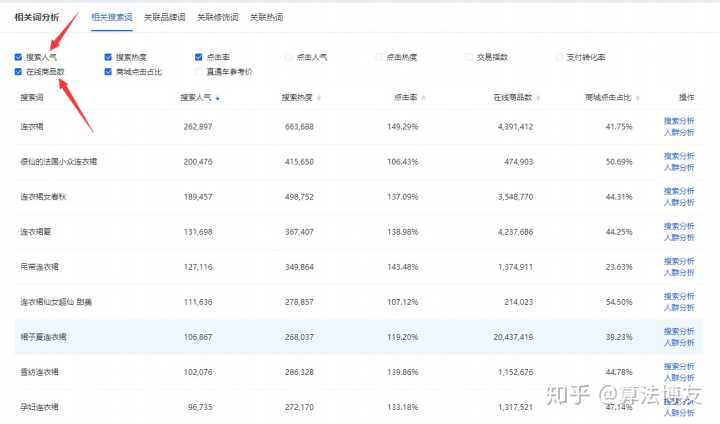Select the 关联热词 tab
Image resolution: width=720 pixels, height=424 pixels.
[265, 17]
